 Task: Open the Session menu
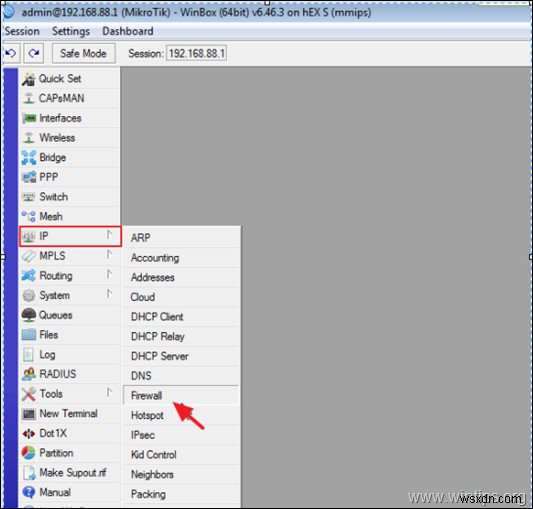22,31
